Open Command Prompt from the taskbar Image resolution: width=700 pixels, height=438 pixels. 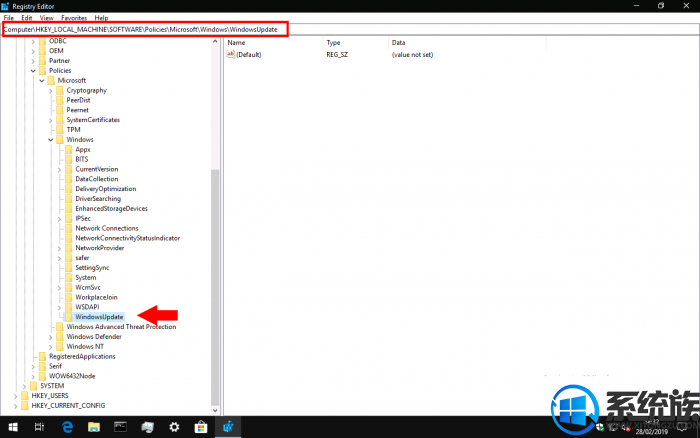[121, 427]
